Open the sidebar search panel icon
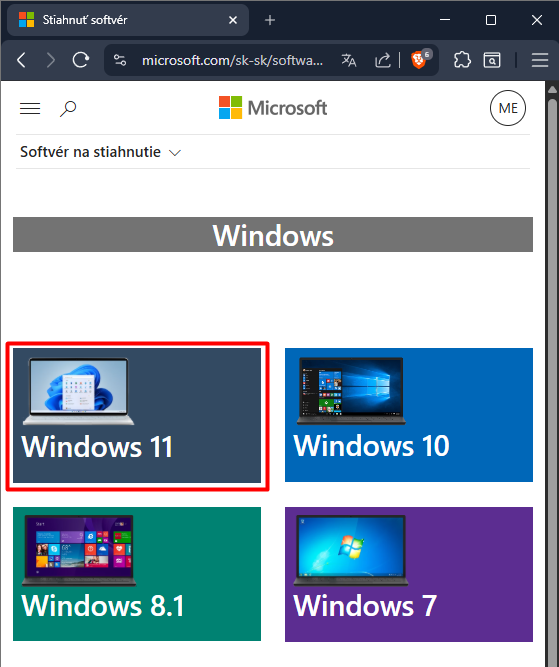This screenshot has height=667, width=559. pos(492,60)
